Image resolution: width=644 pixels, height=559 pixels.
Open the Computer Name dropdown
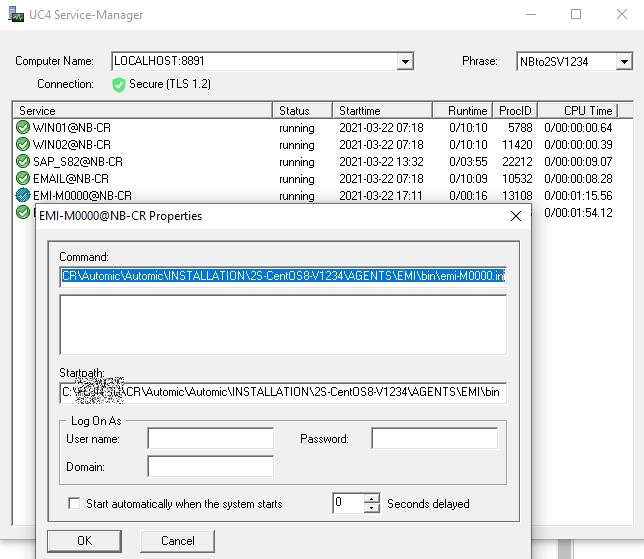click(405, 62)
